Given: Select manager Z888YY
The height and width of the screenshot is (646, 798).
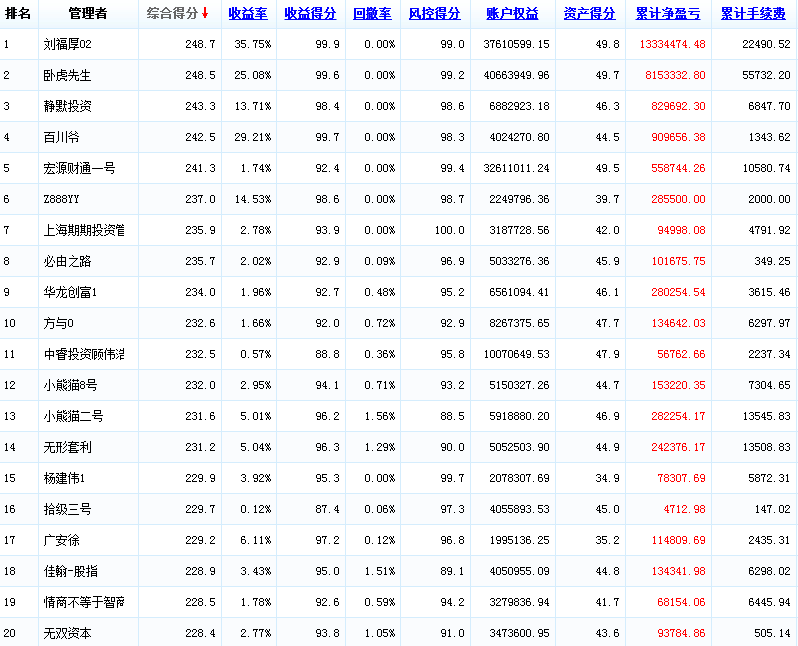Looking at the screenshot, I should pyautogui.click(x=62, y=199).
